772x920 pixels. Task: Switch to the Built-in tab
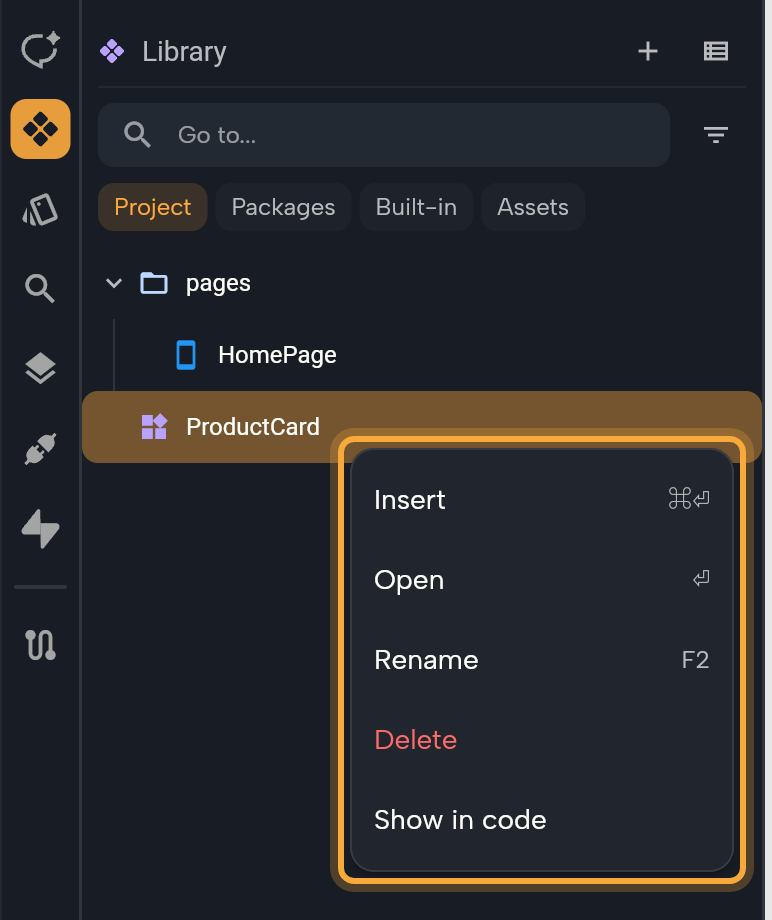point(416,207)
